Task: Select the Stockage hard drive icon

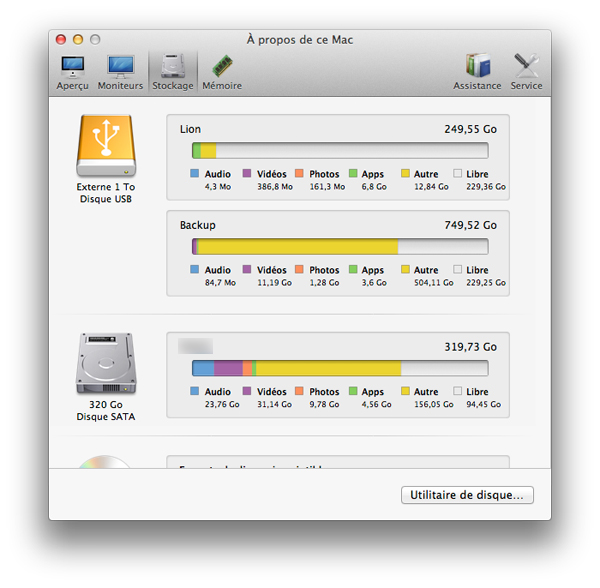Action: coord(173,66)
